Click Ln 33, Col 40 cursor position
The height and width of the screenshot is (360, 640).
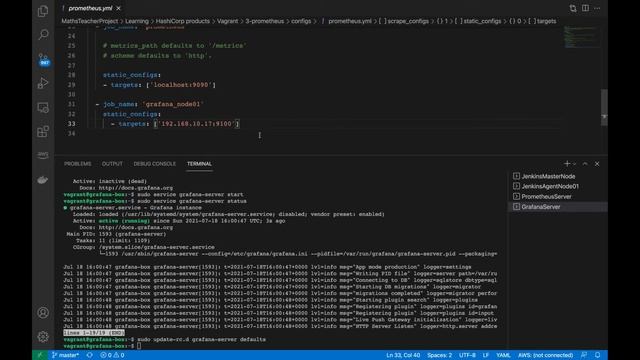[x=403, y=355]
